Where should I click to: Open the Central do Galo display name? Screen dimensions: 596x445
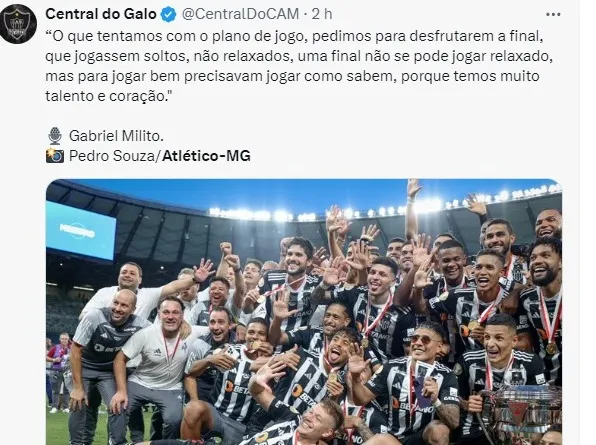(x=101, y=14)
